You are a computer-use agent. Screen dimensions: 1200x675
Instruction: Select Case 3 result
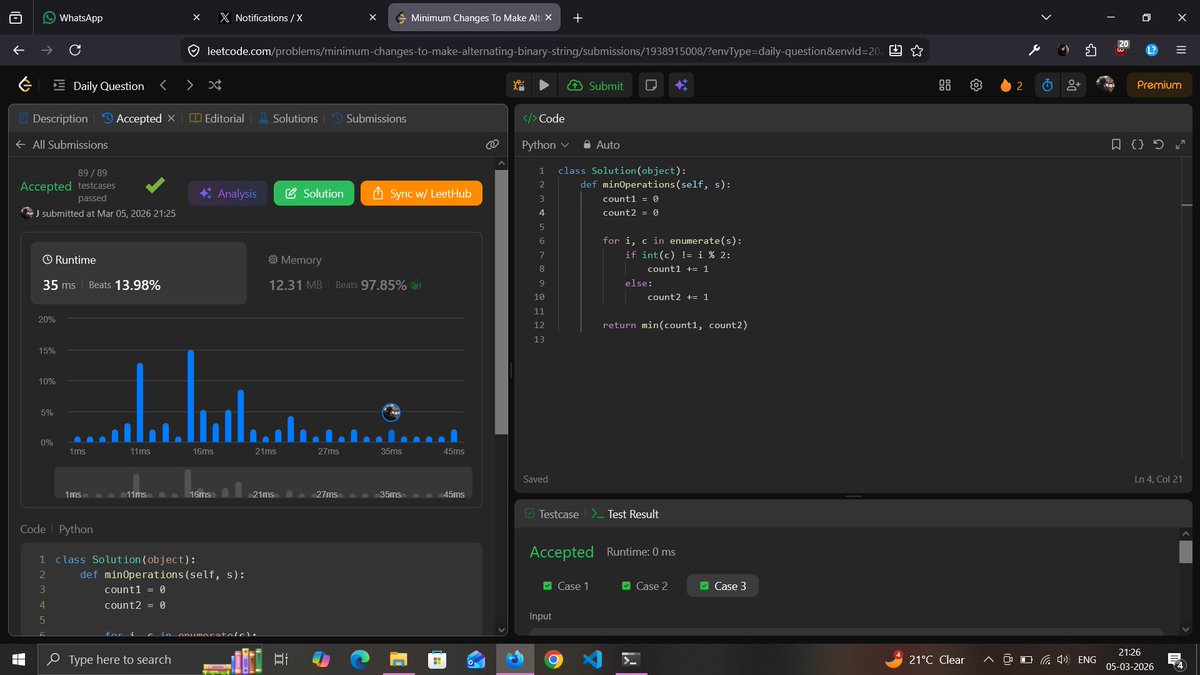723,586
